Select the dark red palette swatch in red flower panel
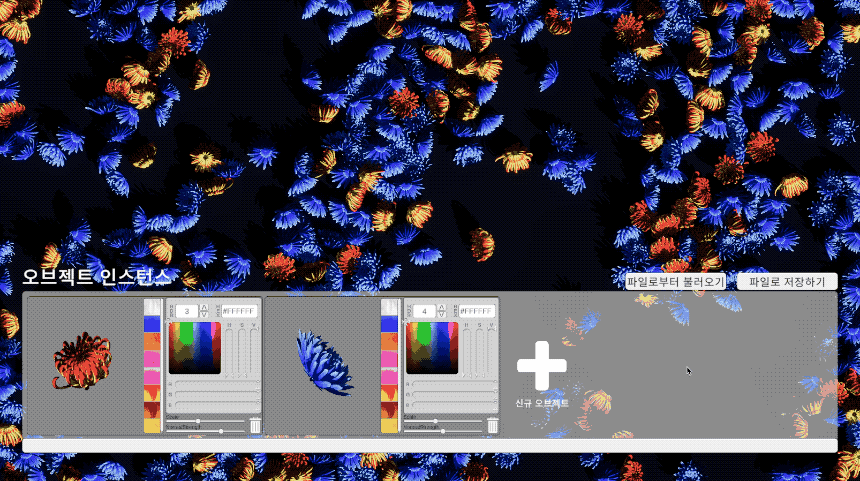The width and height of the screenshot is (860, 481). click(152, 410)
